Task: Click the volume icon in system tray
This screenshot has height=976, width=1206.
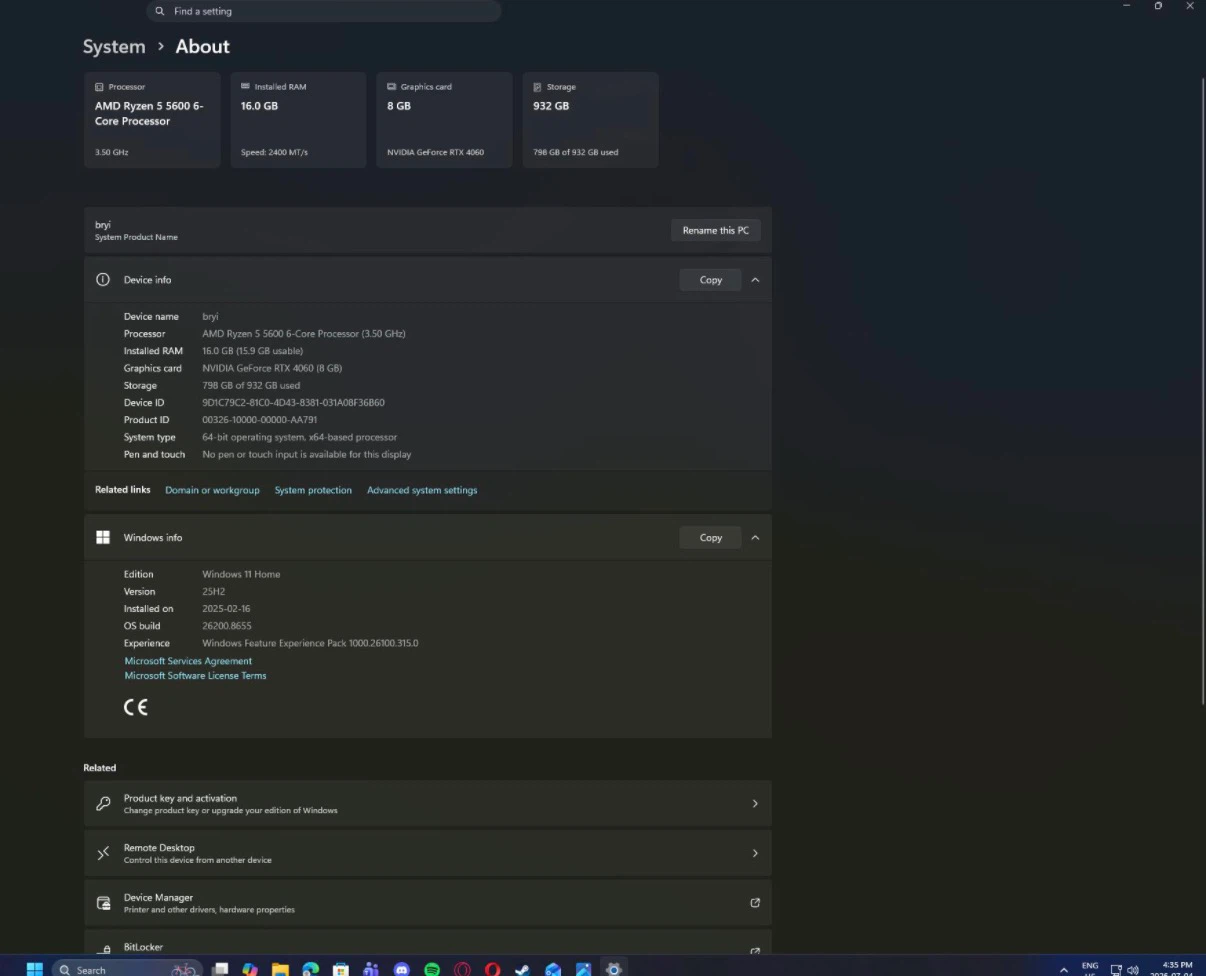Action: pyautogui.click(x=1133, y=969)
